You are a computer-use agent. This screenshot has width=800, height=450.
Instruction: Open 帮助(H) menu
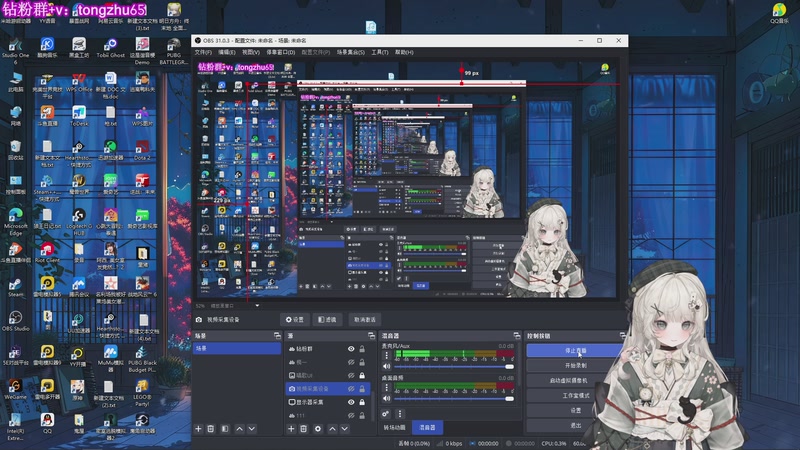tap(404, 53)
